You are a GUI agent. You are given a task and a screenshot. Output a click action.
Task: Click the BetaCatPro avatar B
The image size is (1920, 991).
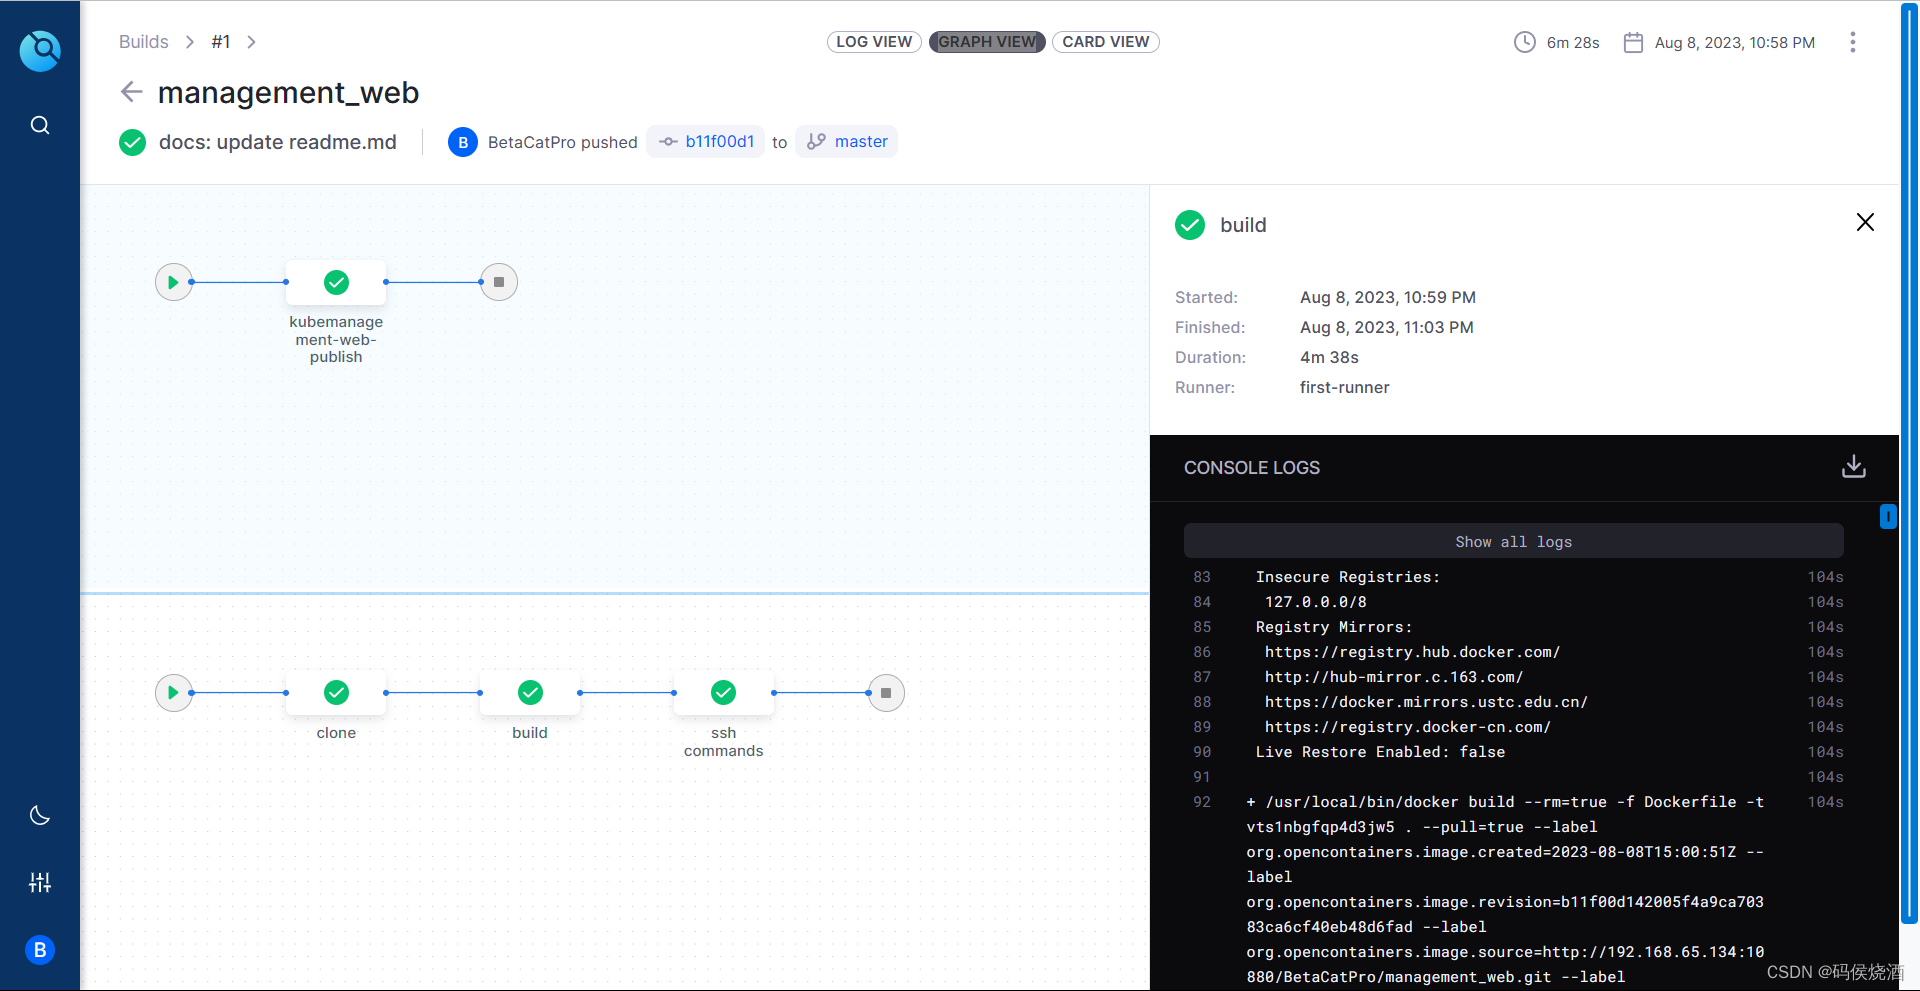click(463, 142)
